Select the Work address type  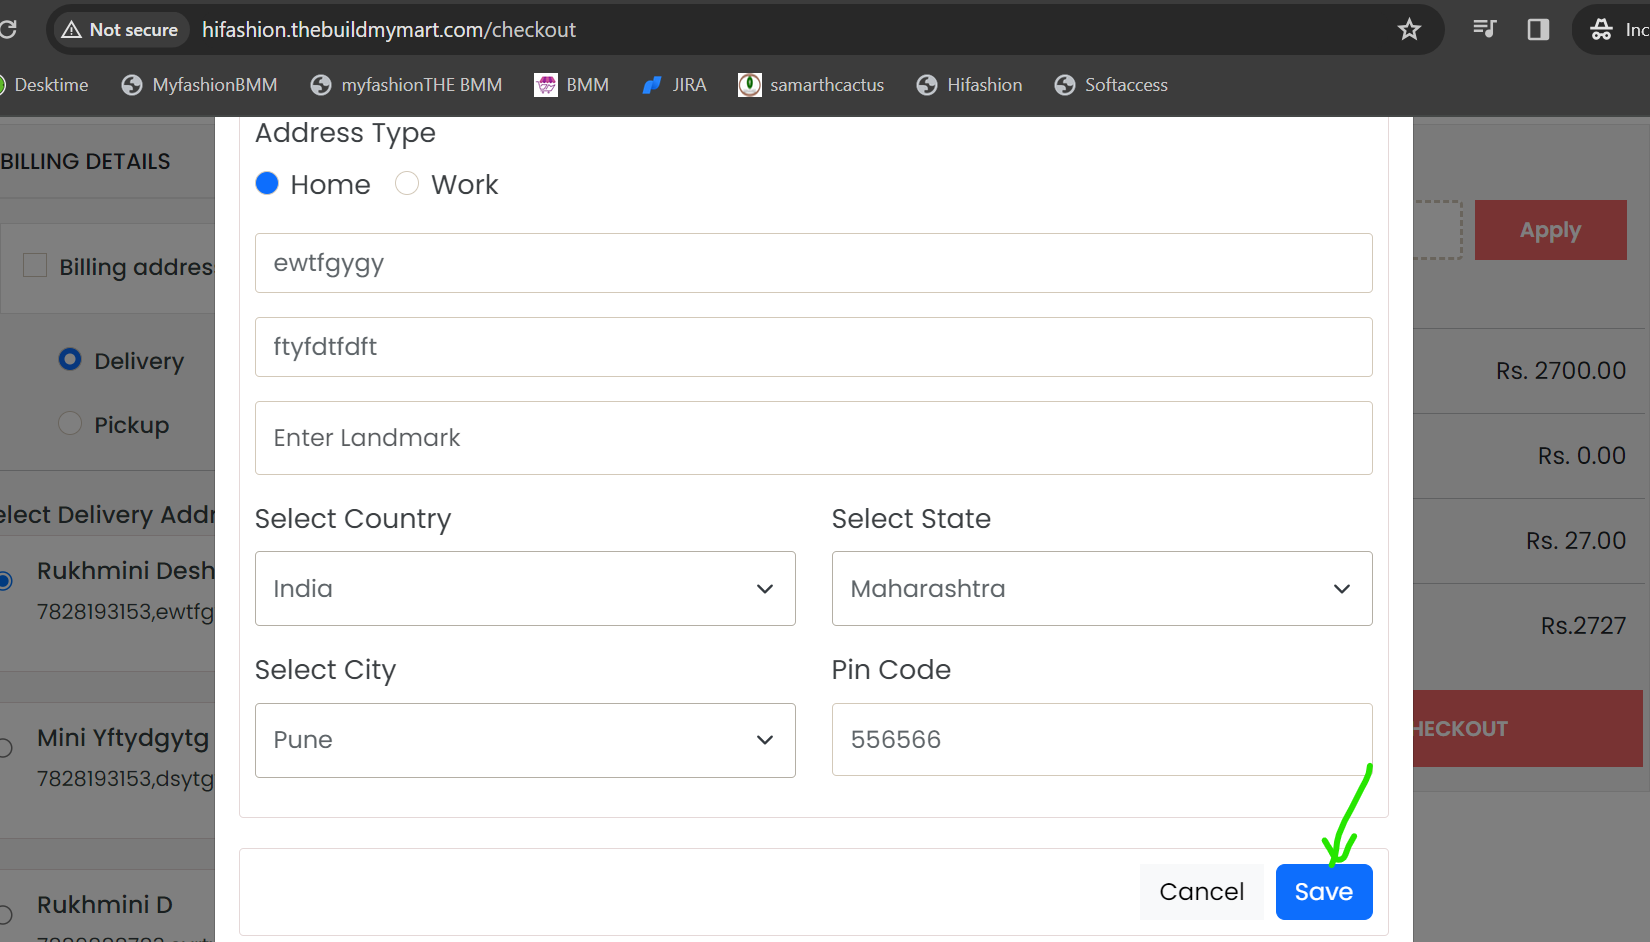[x=407, y=183]
